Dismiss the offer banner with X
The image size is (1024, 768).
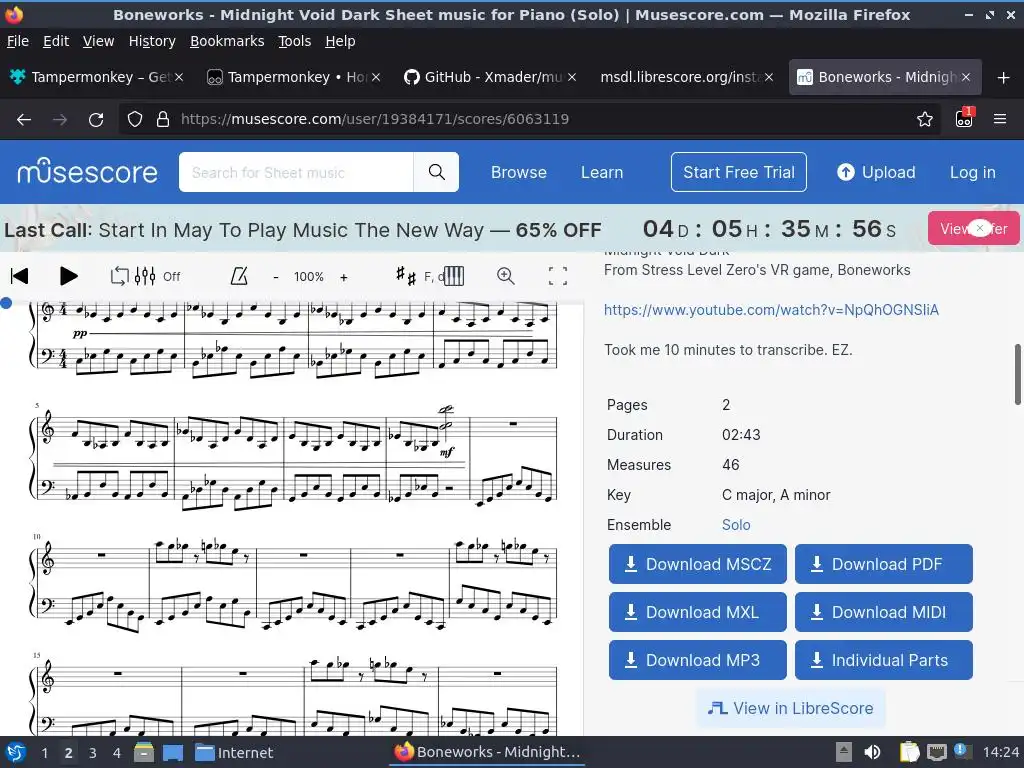[979, 228]
